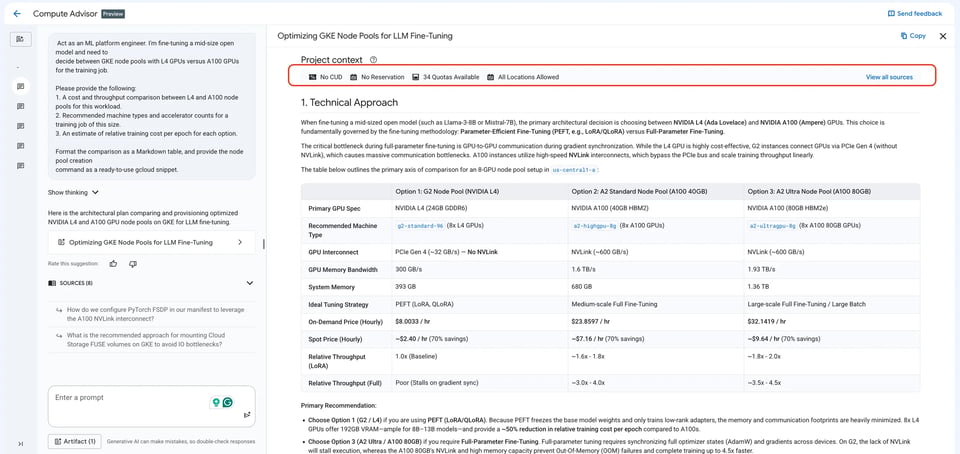Click the icon beside All Locations Allowed
Viewport: 960px width, 454px height.
(490, 77)
